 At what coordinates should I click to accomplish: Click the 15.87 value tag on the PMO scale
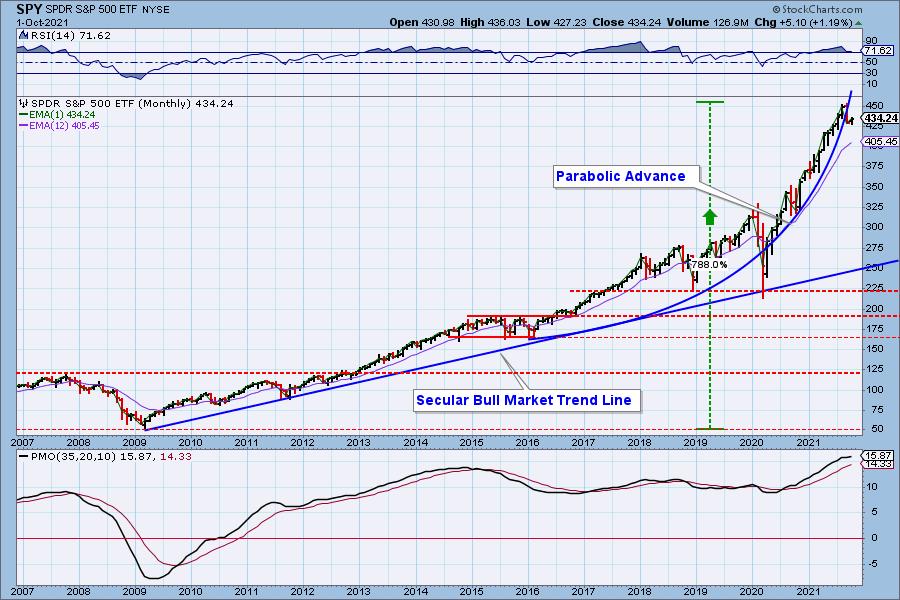[x=879, y=455]
